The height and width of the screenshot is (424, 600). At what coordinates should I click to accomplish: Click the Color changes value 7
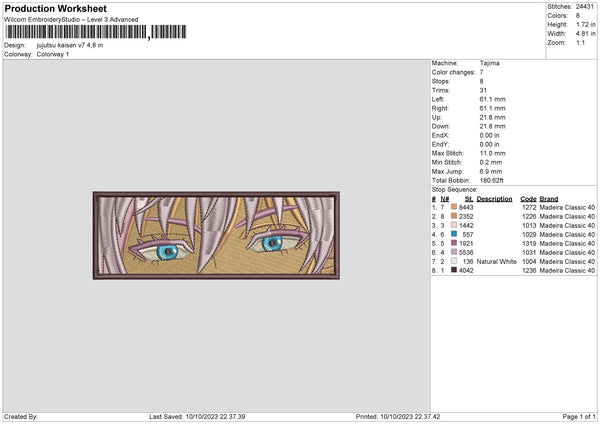[481, 72]
